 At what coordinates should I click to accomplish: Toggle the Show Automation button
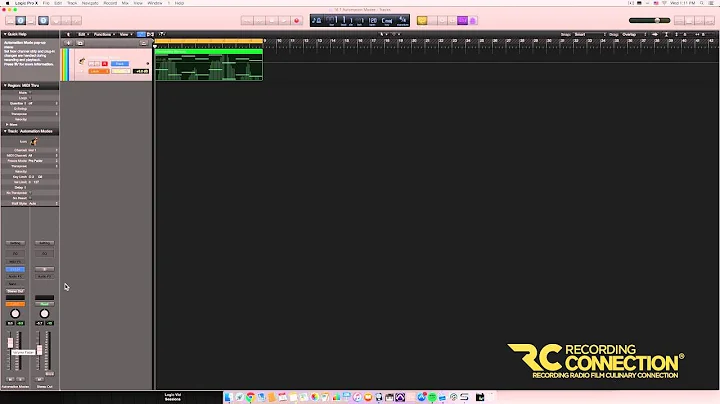point(141,34)
